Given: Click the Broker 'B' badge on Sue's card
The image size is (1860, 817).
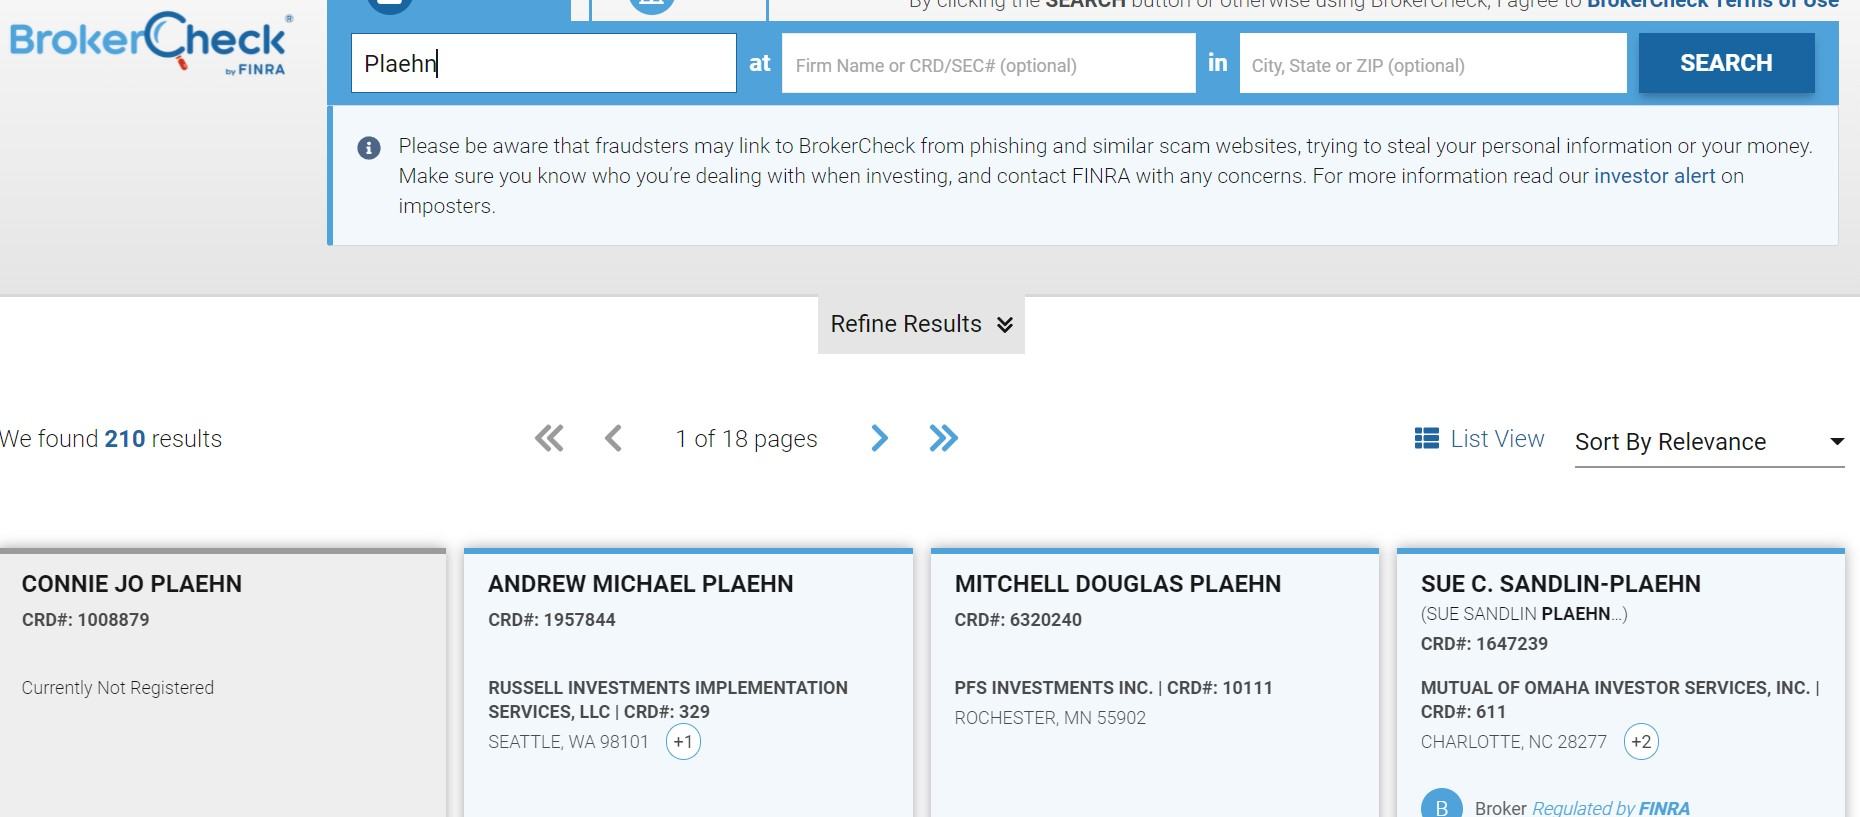Looking at the screenshot, I should tap(1441, 805).
